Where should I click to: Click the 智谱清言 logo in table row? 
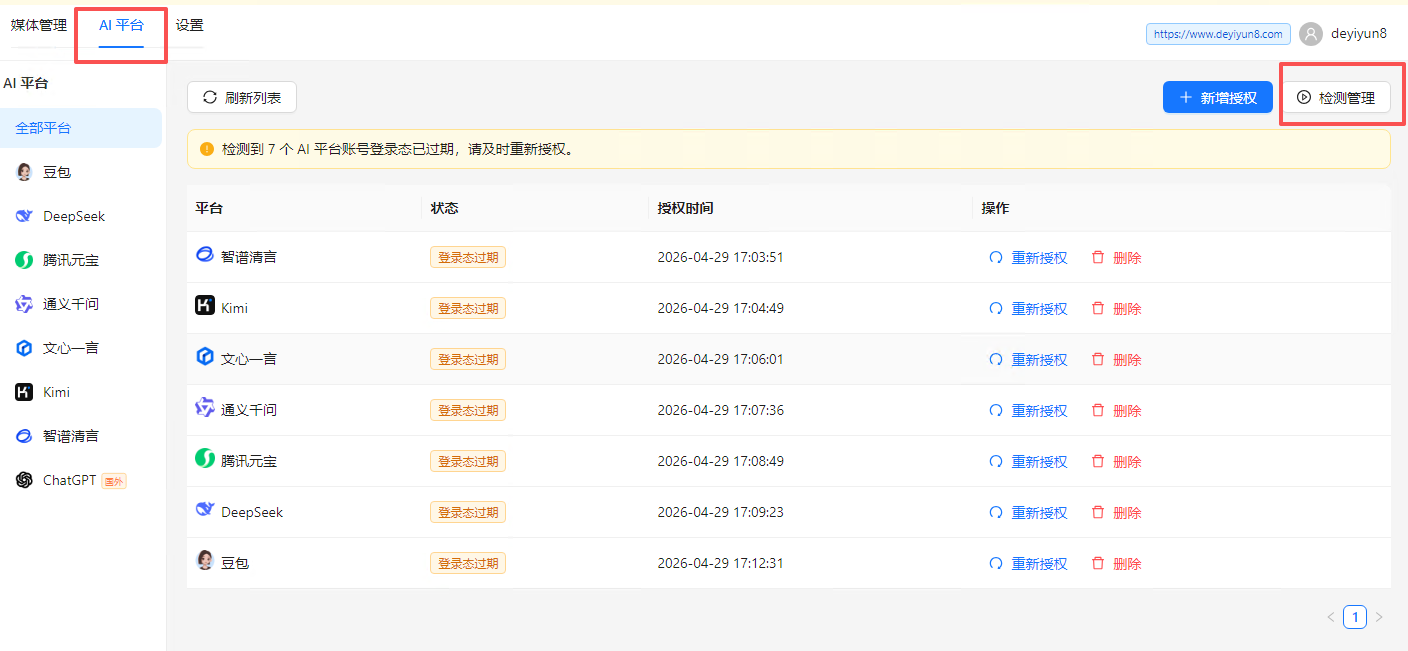click(x=204, y=255)
